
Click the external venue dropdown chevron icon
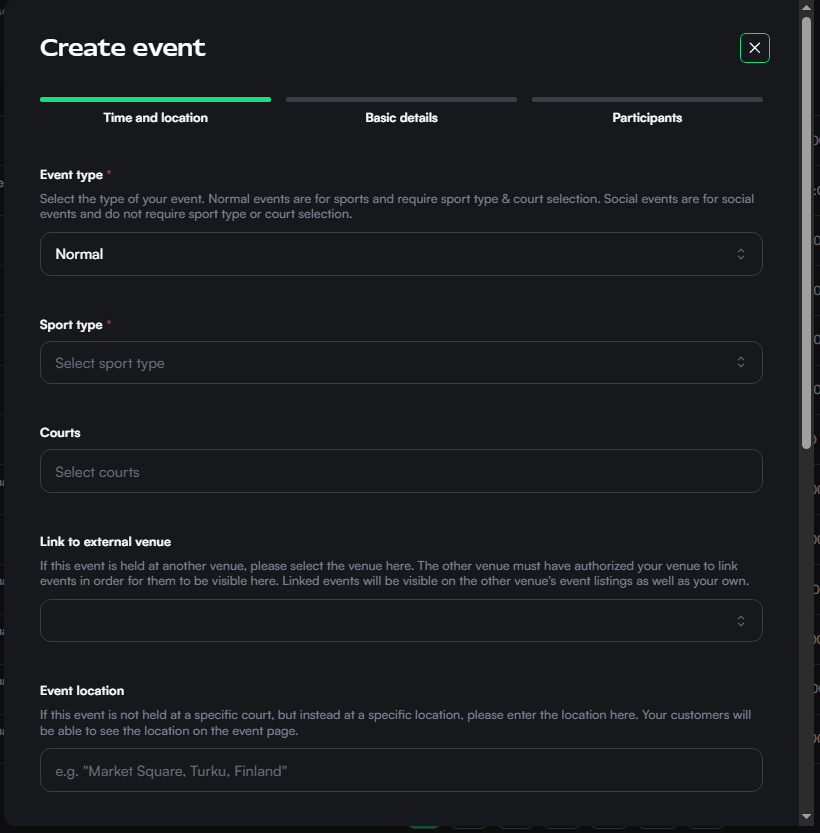(x=741, y=620)
